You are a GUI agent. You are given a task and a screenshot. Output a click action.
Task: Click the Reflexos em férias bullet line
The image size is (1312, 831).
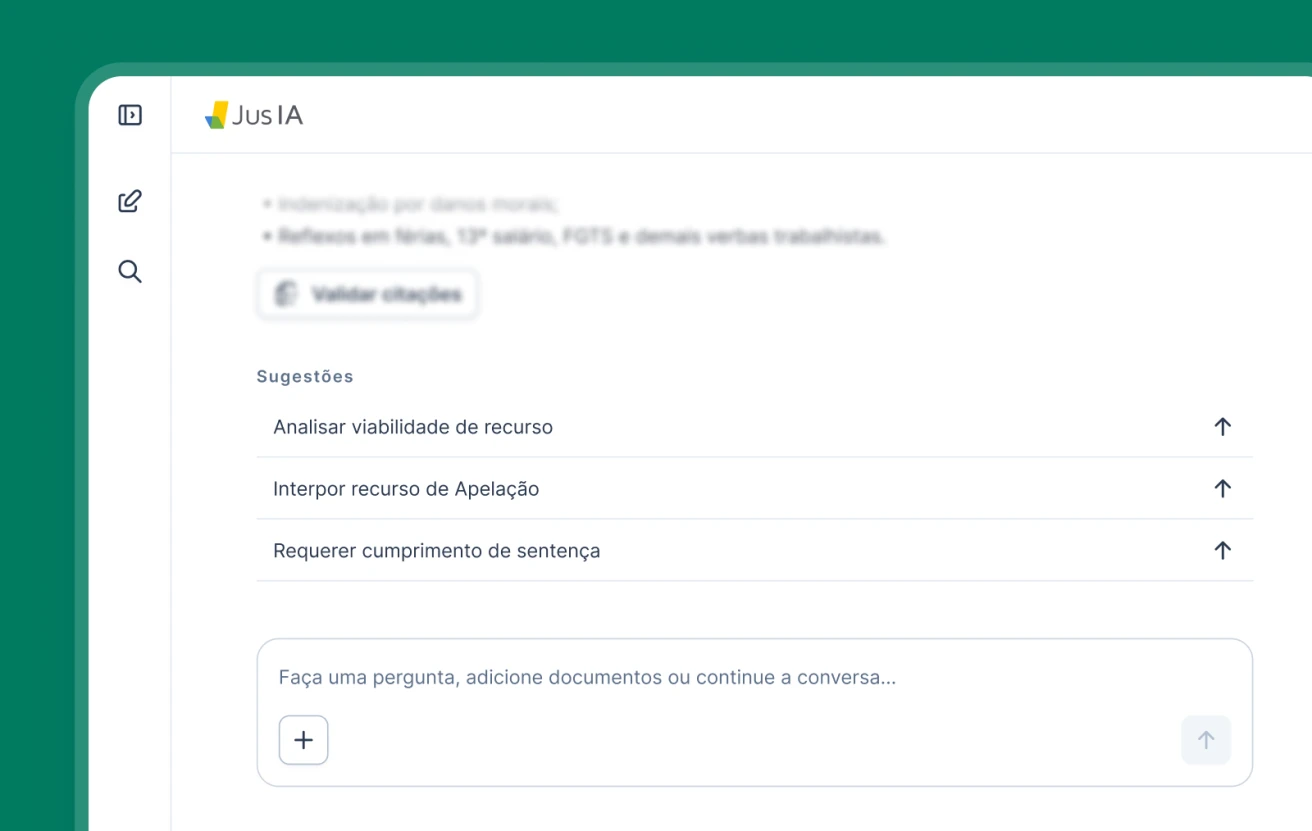point(582,237)
